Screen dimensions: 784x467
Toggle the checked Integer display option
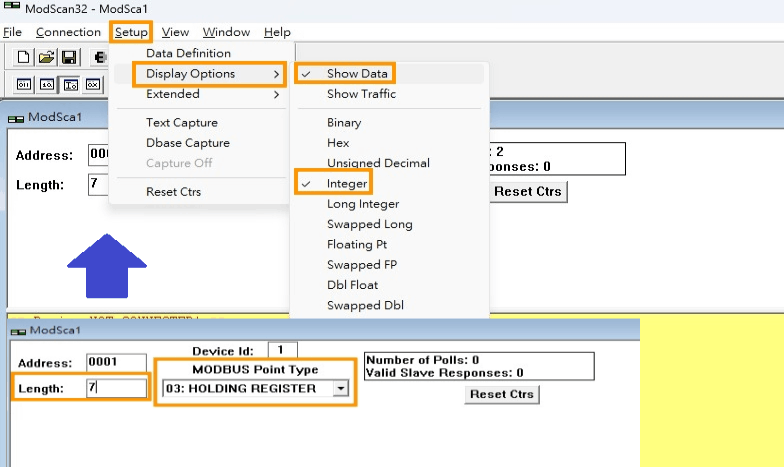coord(347,184)
